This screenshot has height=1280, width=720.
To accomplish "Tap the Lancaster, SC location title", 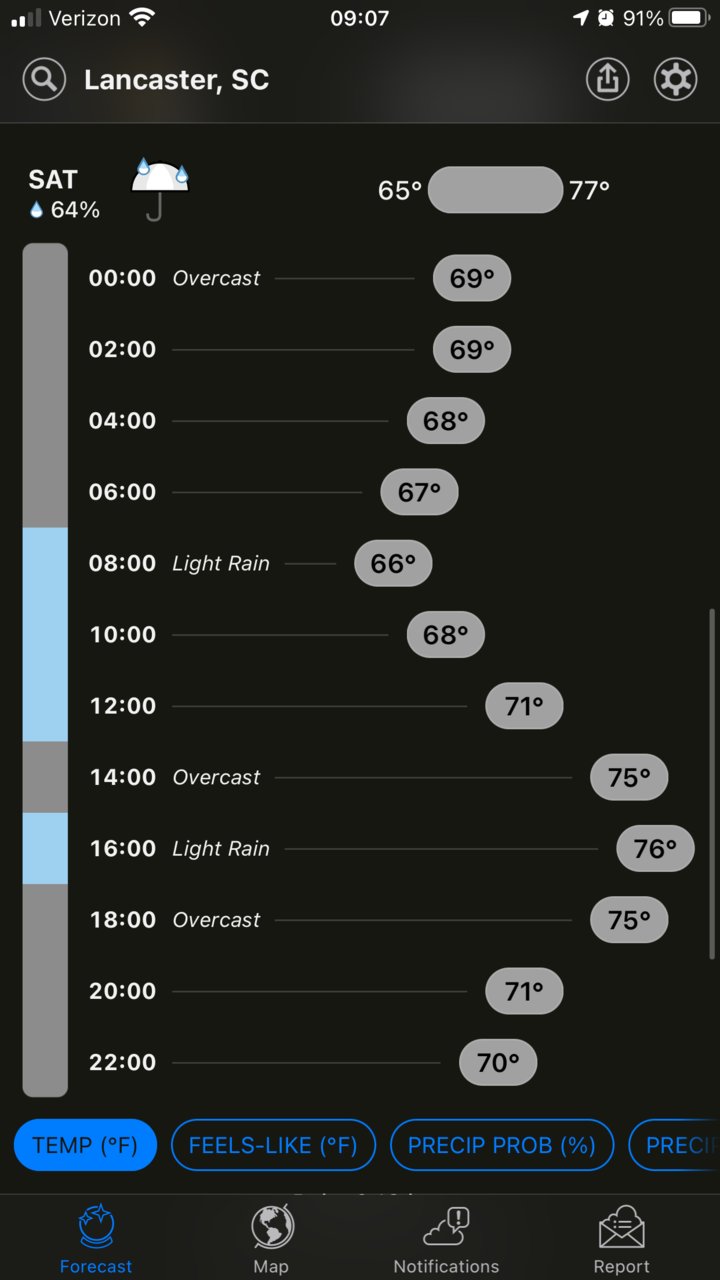I will [x=176, y=80].
